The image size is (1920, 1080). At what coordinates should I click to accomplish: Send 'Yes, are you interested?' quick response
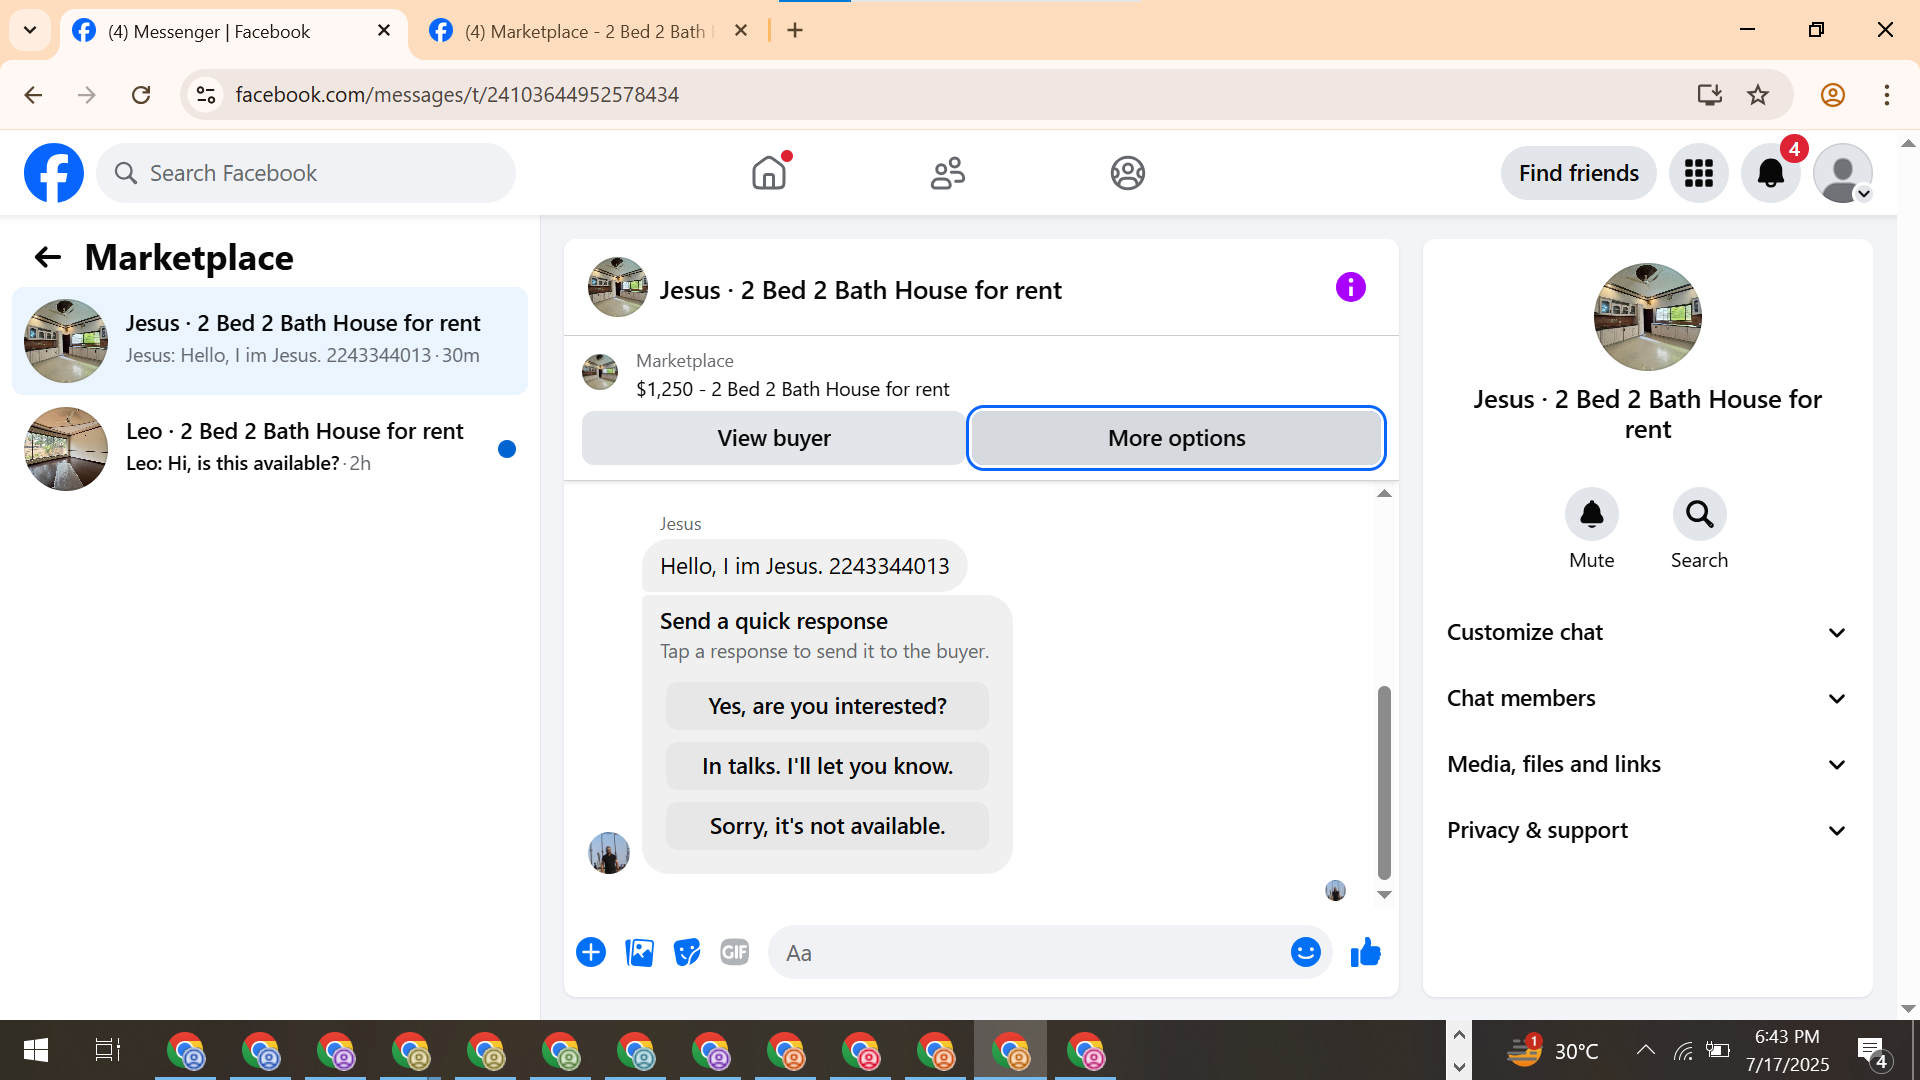(827, 706)
